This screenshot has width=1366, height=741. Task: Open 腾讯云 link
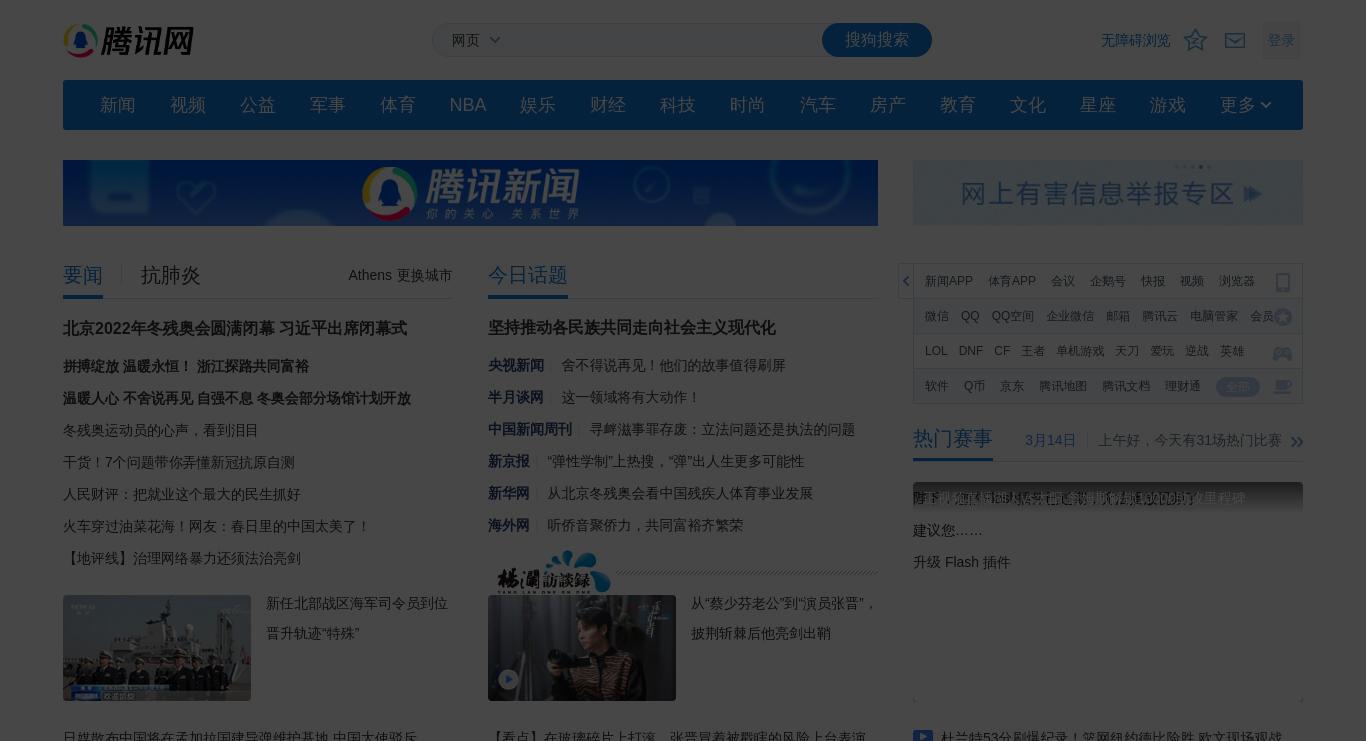(1160, 316)
